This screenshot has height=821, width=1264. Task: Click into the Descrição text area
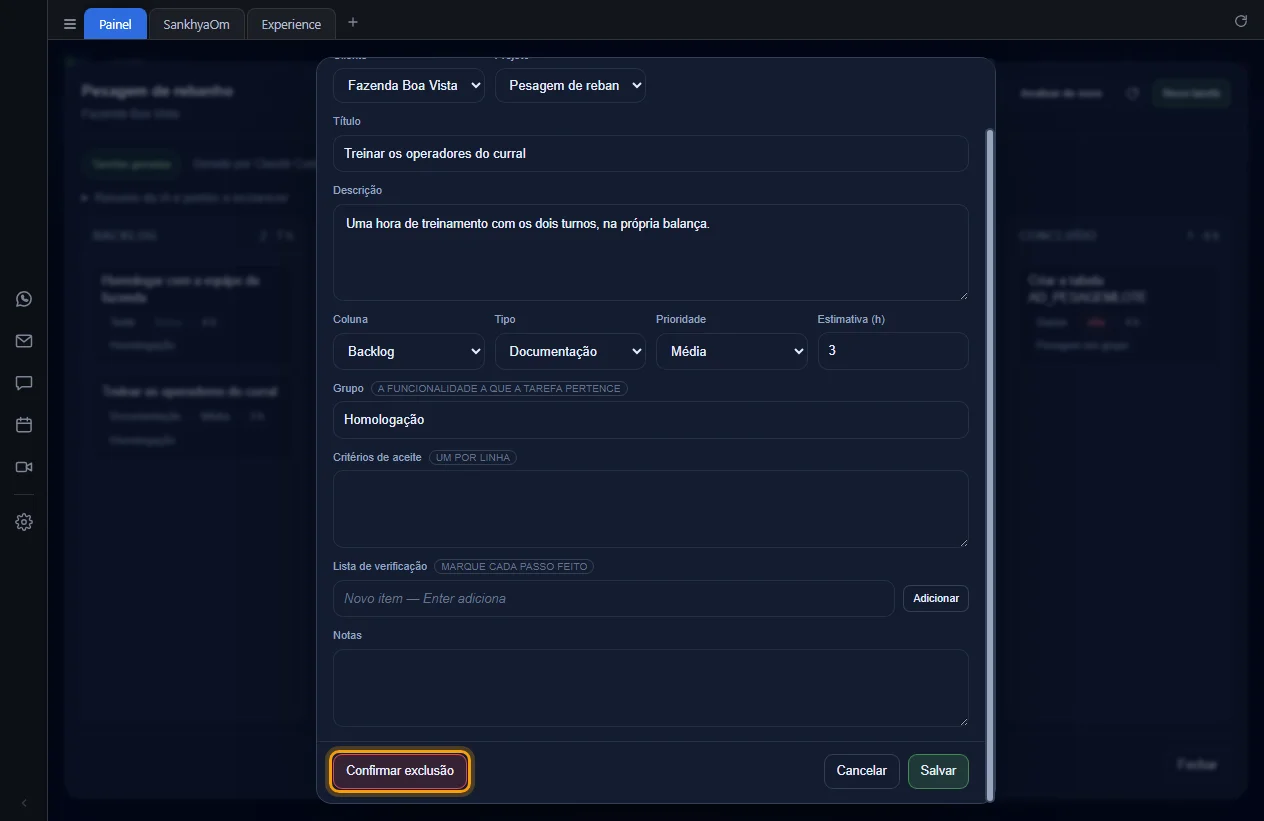(x=651, y=252)
